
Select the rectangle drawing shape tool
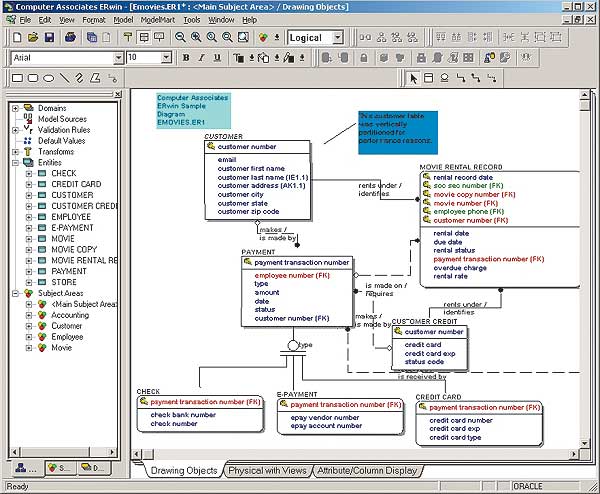pos(17,78)
